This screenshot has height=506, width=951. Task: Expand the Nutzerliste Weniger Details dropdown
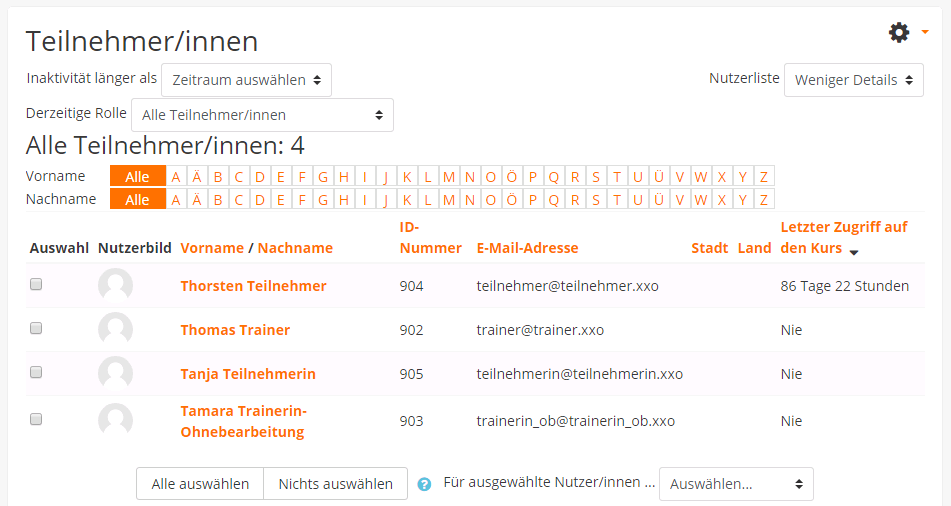853,80
